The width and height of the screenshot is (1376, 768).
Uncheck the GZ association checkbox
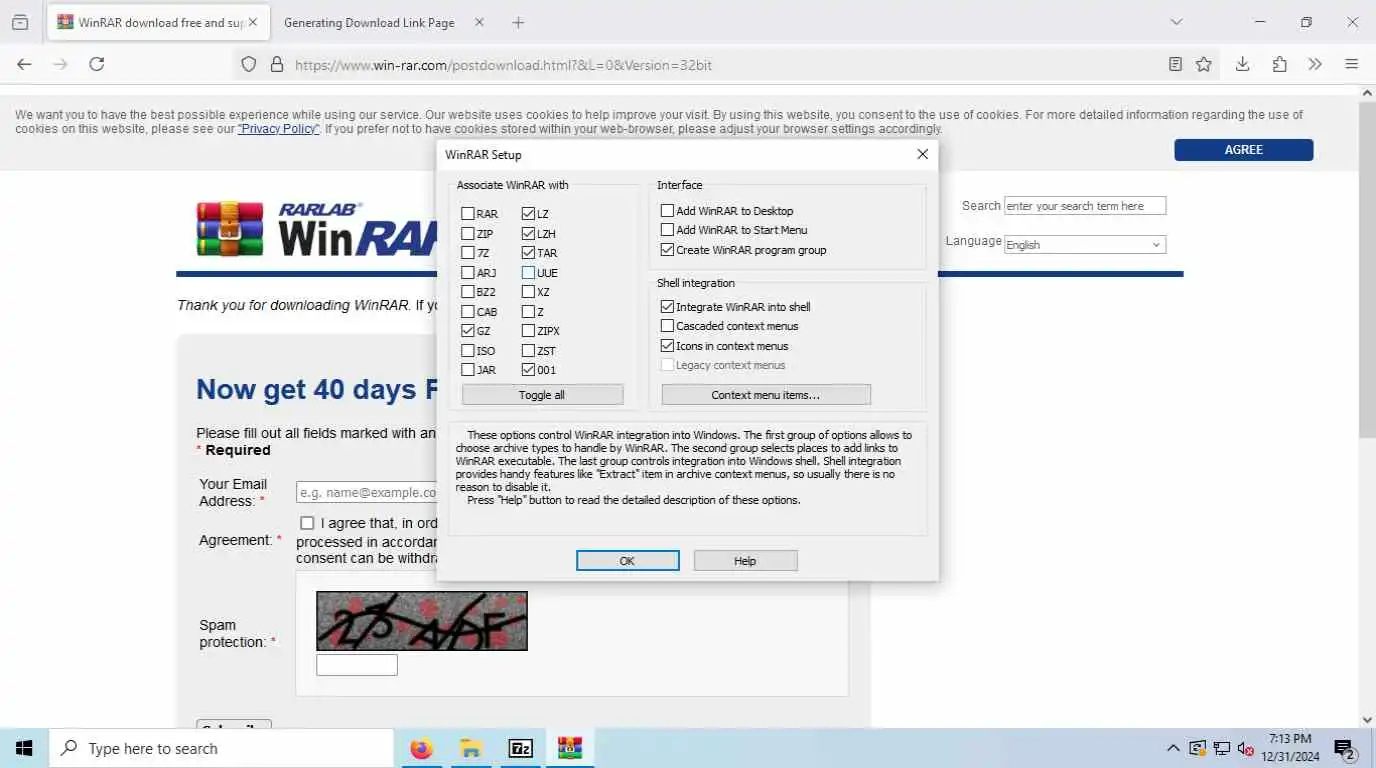coord(468,331)
